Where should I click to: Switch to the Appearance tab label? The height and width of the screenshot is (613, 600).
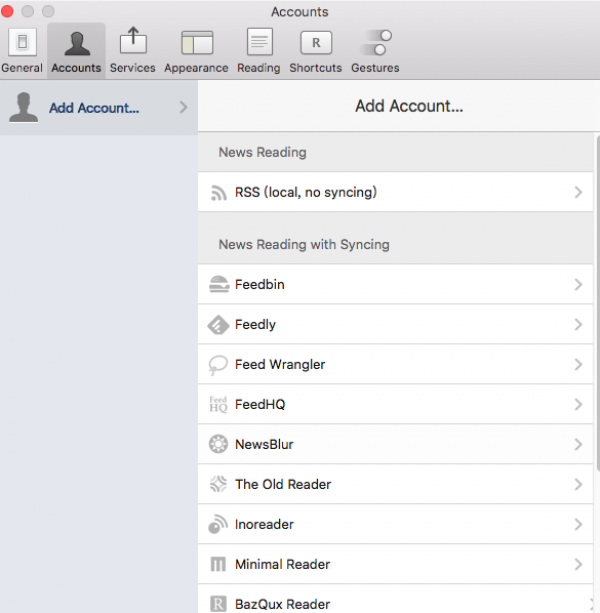click(196, 68)
